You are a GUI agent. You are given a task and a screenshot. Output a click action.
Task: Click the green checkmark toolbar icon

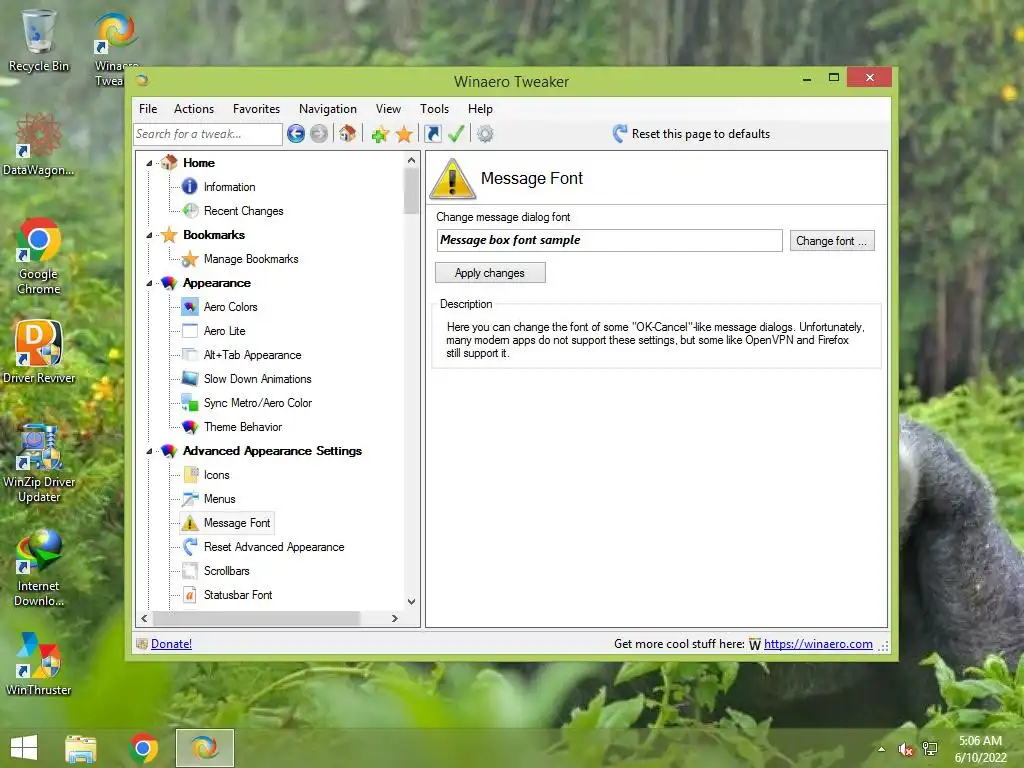pos(456,134)
